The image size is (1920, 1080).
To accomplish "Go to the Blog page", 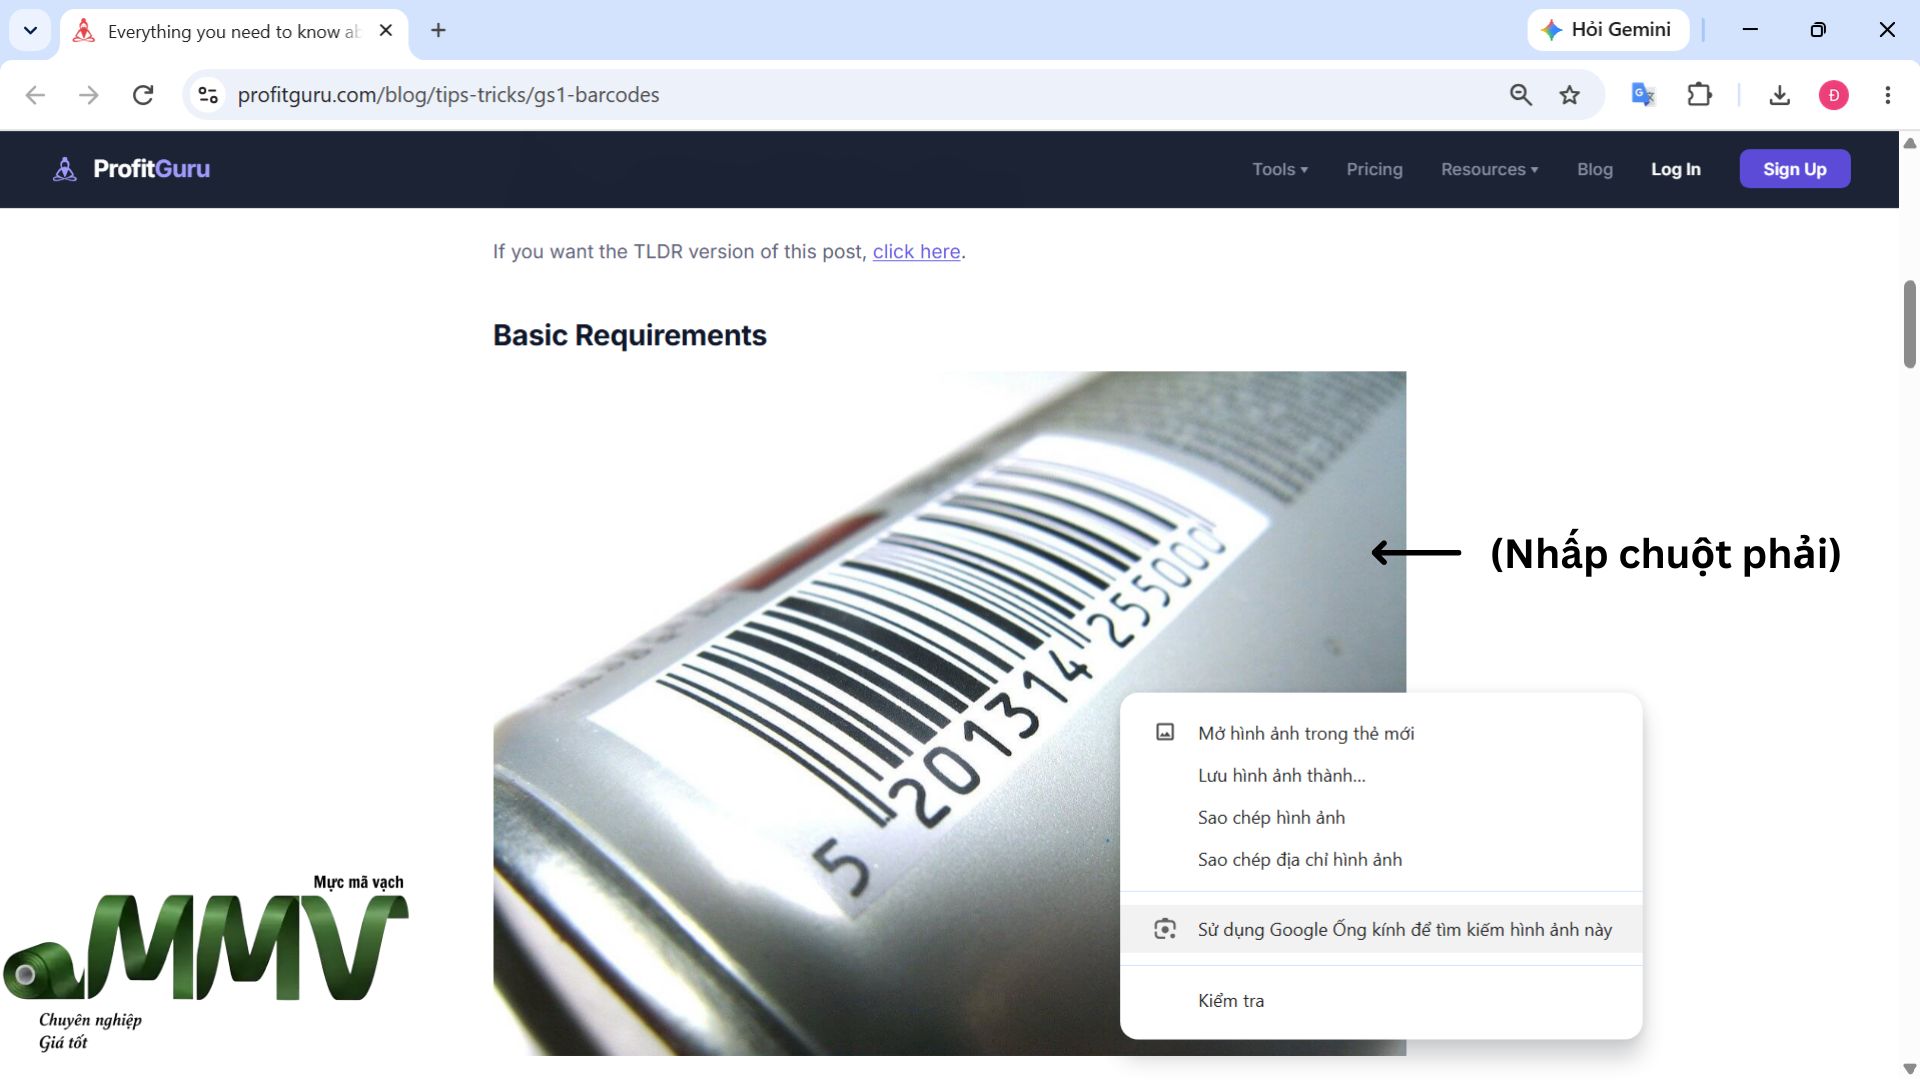I will pyautogui.click(x=1594, y=169).
